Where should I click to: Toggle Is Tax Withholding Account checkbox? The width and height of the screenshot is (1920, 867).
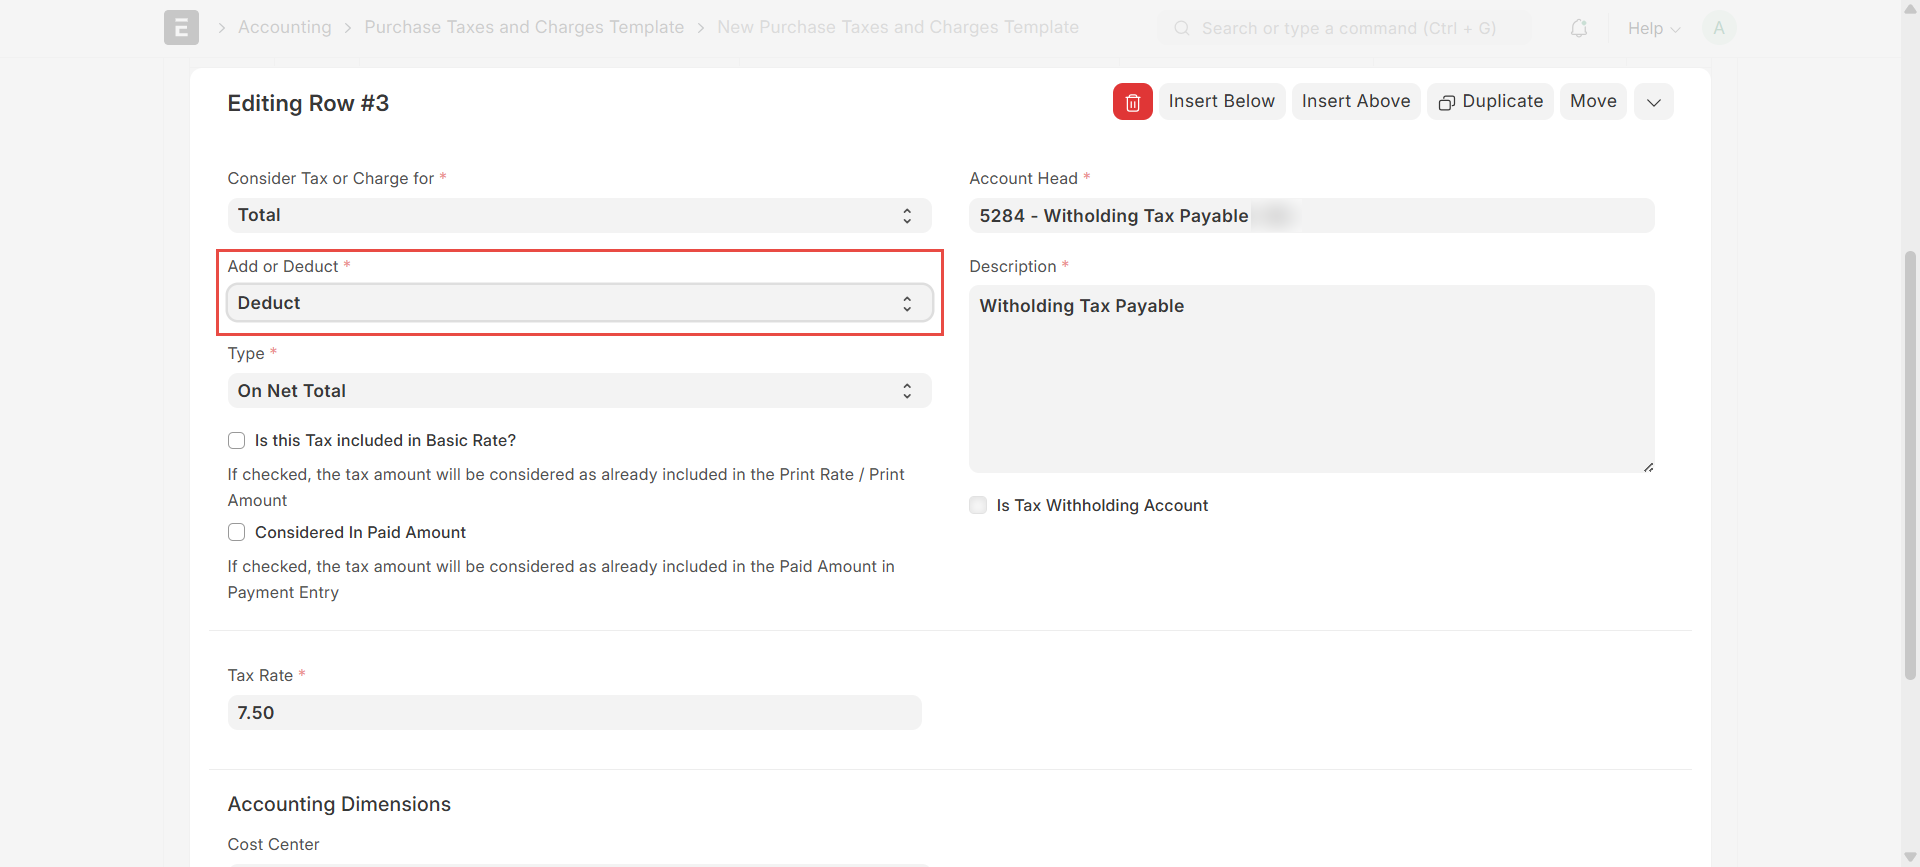pyautogui.click(x=978, y=506)
